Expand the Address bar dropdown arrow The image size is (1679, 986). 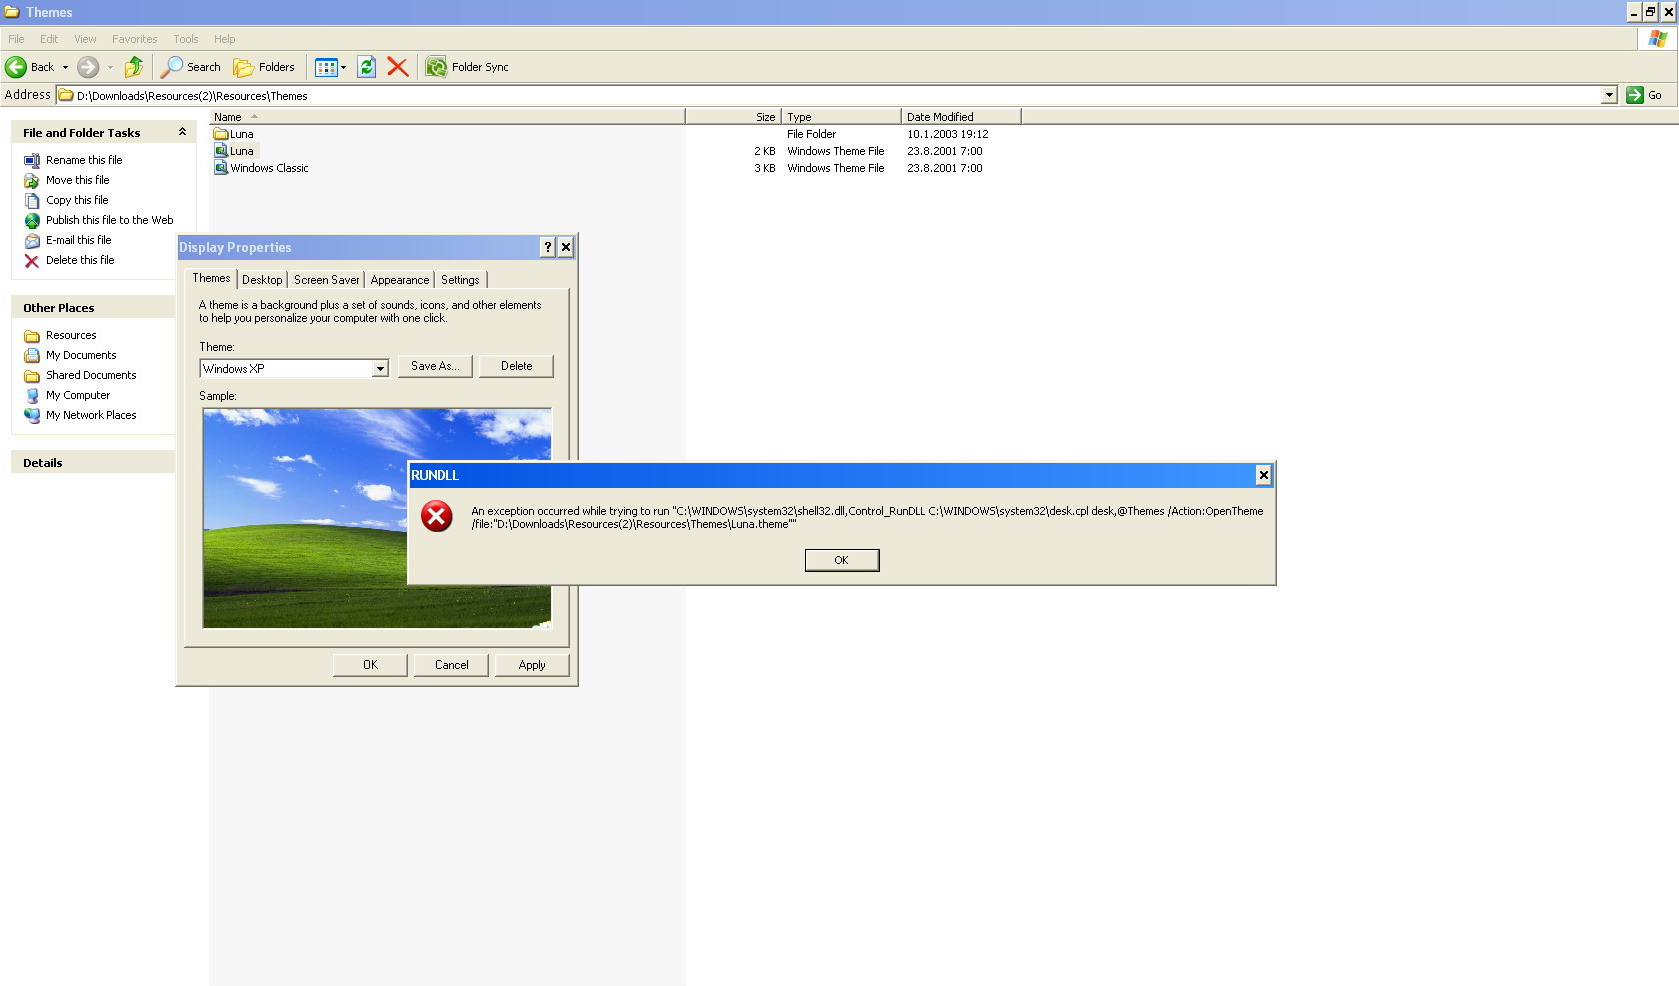1609,95
